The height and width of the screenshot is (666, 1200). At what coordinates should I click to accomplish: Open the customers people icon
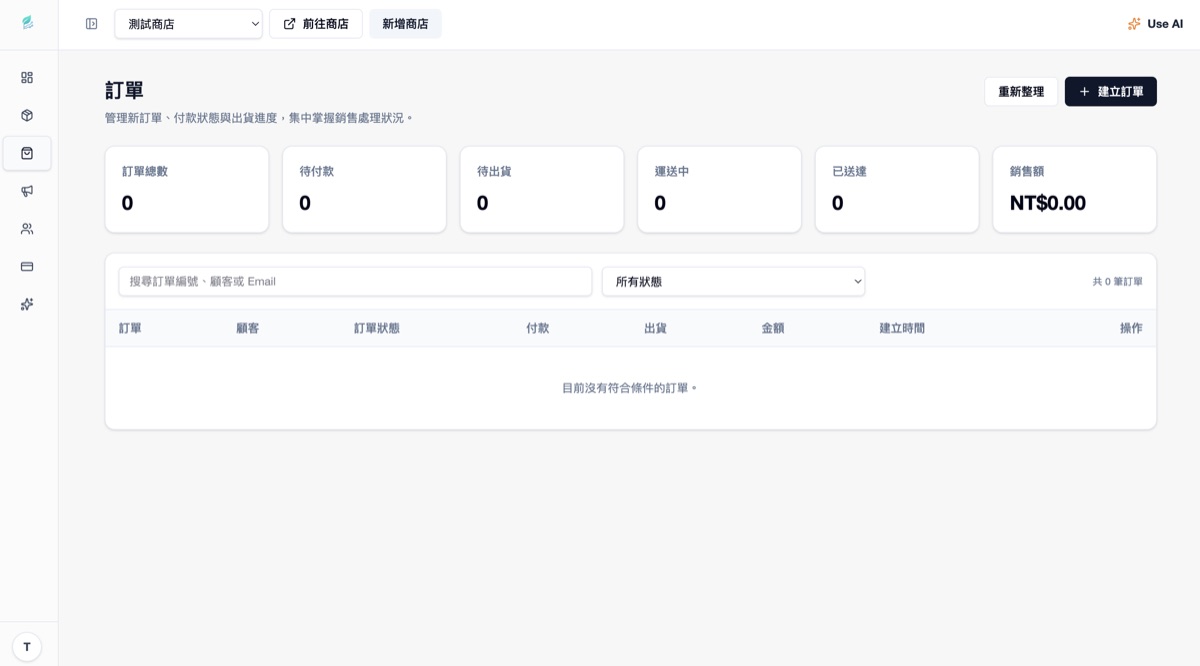coord(27,229)
